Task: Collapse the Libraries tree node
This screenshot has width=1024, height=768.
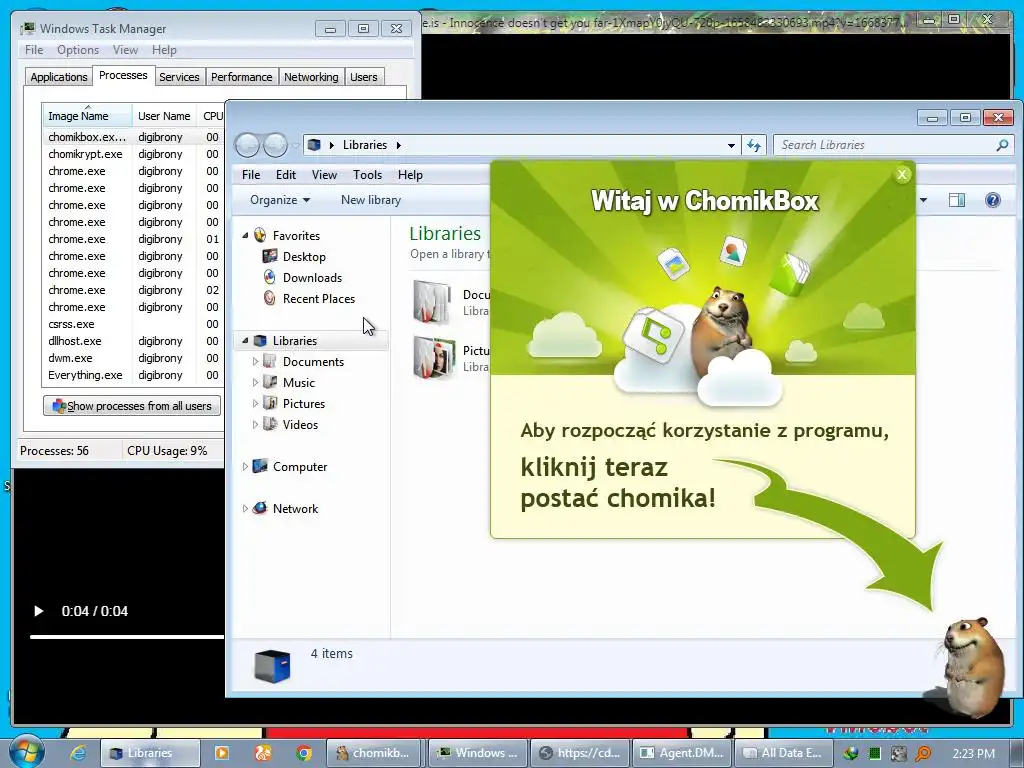Action: coord(246,340)
